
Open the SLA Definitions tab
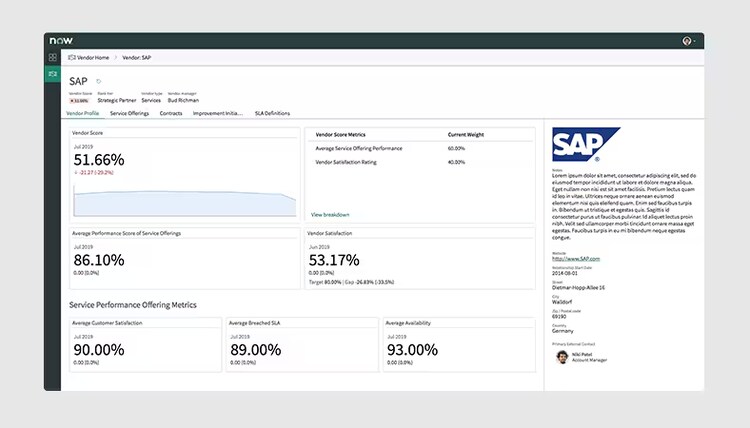click(x=272, y=113)
